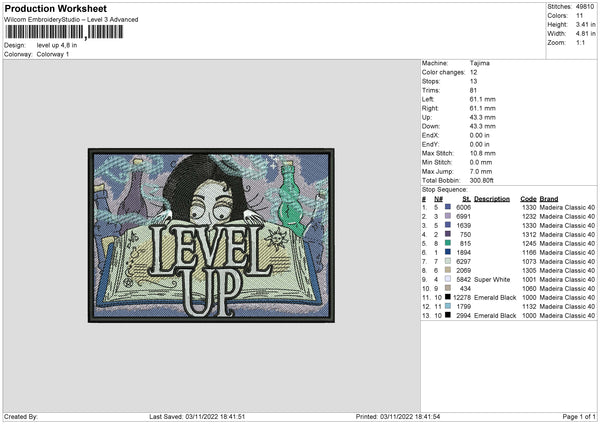Click the 'Page 1 of 1' indicator
The image size is (600, 424).
point(579,416)
